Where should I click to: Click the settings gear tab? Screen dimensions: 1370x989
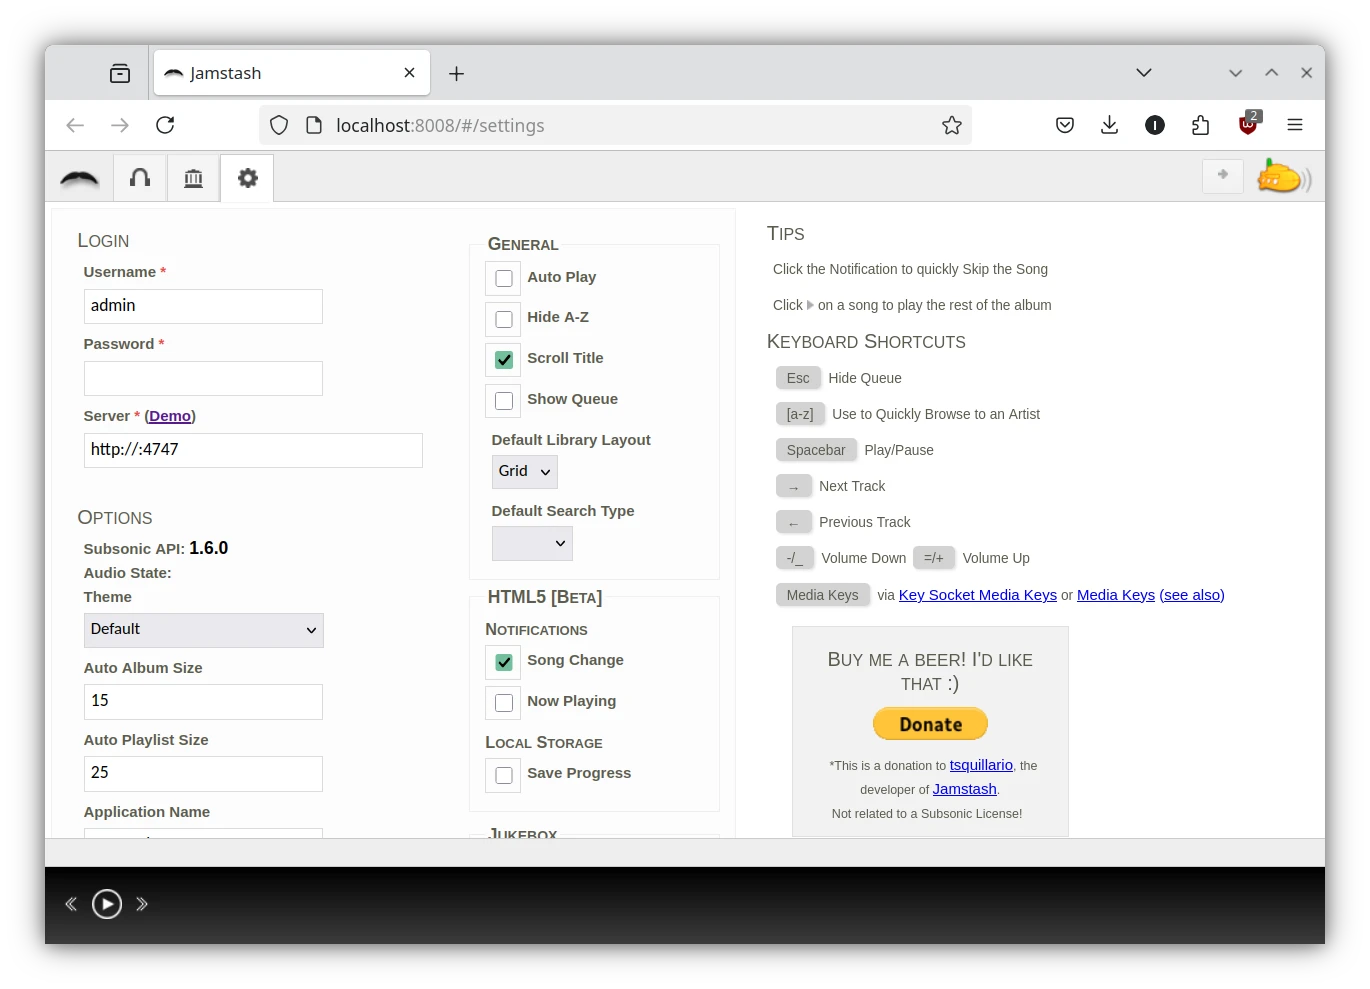coord(247,178)
